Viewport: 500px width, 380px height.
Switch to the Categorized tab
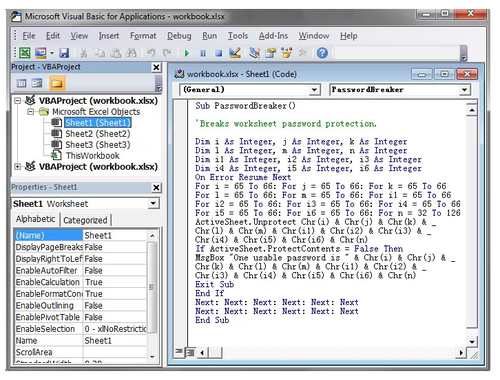[85, 220]
